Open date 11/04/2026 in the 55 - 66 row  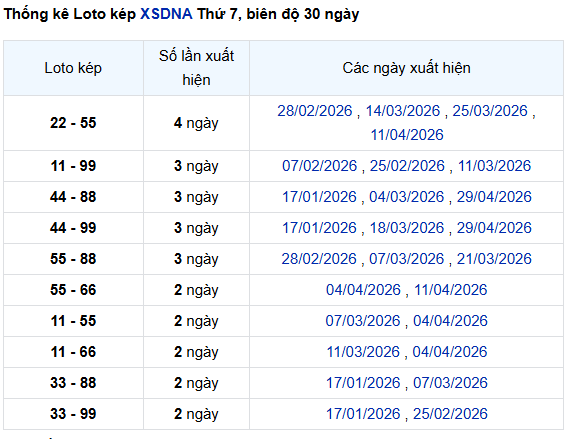pyautogui.click(x=450, y=290)
